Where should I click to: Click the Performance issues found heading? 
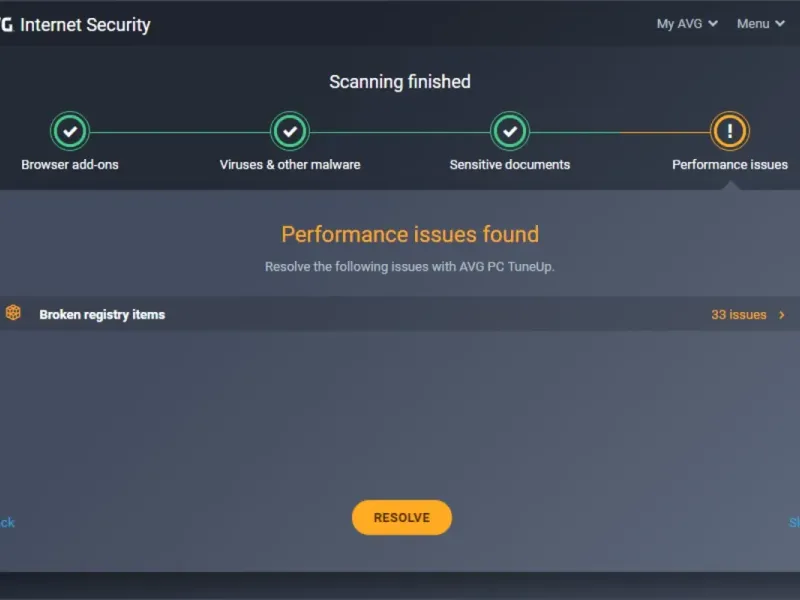point(410,234)
